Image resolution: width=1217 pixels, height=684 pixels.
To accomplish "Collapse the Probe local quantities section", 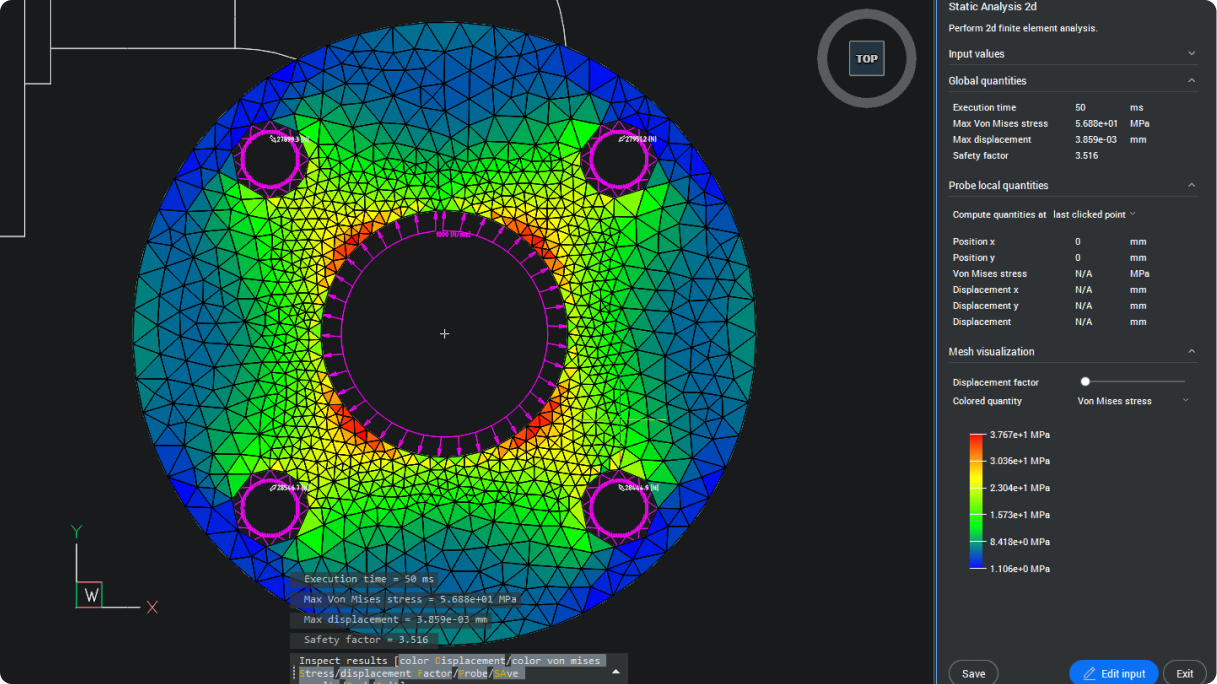I will [x=1191, y=185].
